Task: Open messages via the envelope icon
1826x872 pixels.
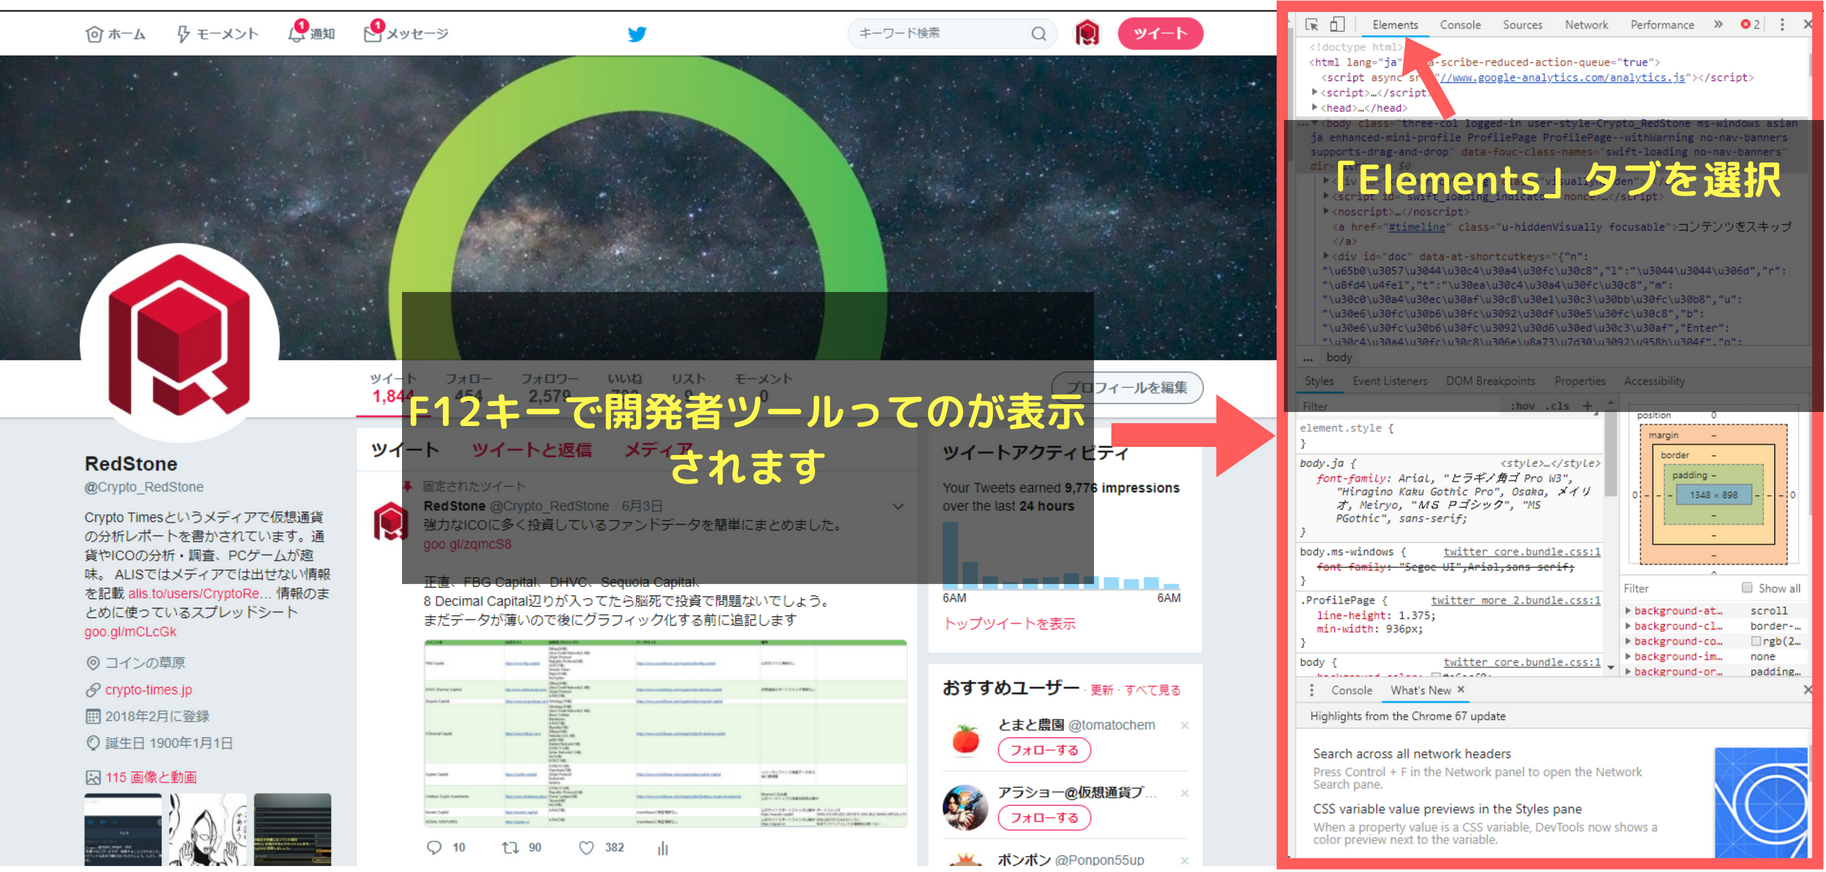Action: (x=372, y=34)
